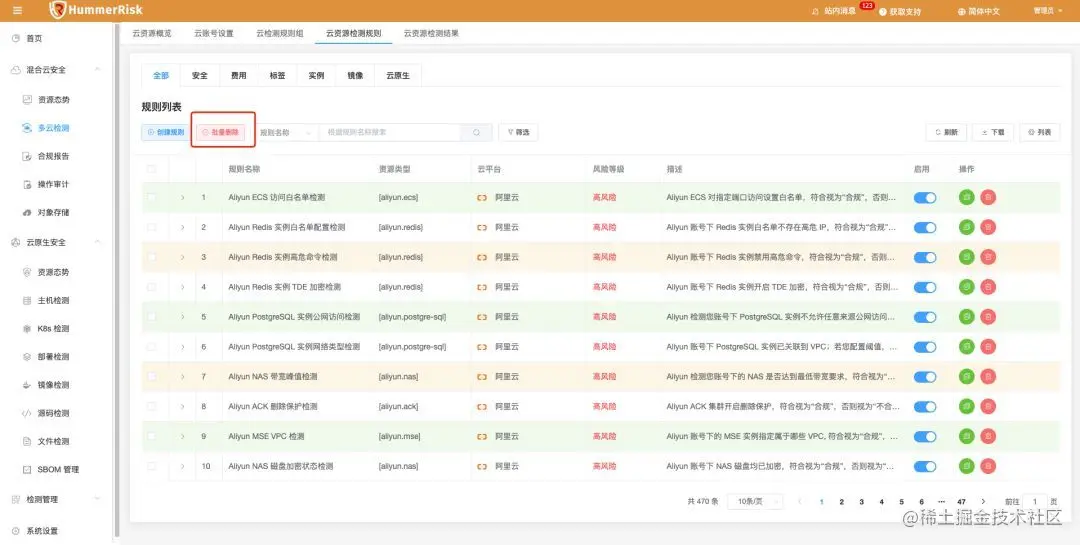Switch to the 云账号设置 tab
This screenshot has width=1080, height=545.
(x=214, y=33)
